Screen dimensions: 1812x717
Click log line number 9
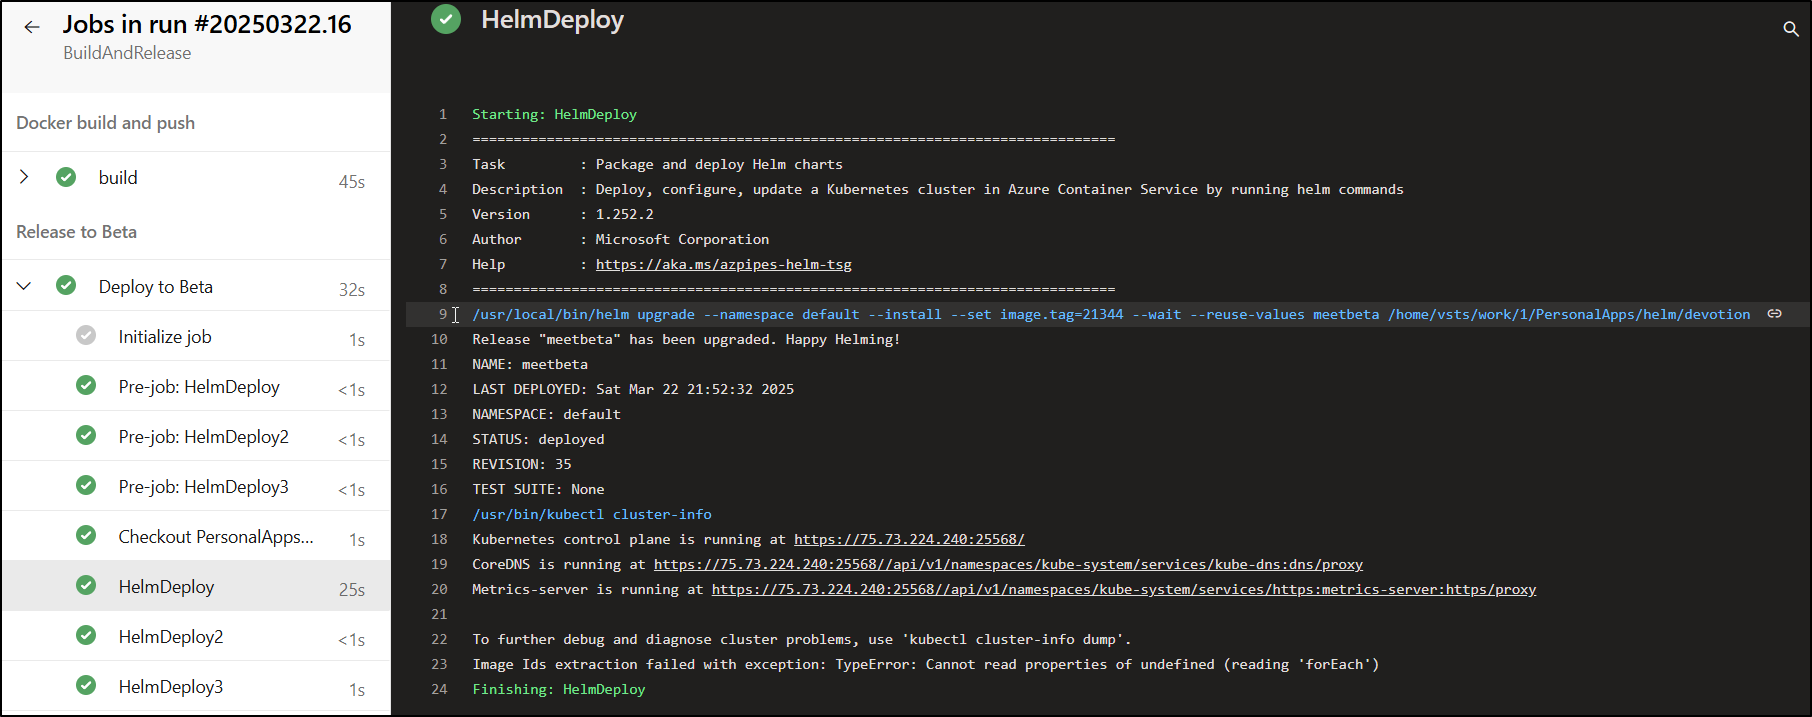click(x=443, y=314)
